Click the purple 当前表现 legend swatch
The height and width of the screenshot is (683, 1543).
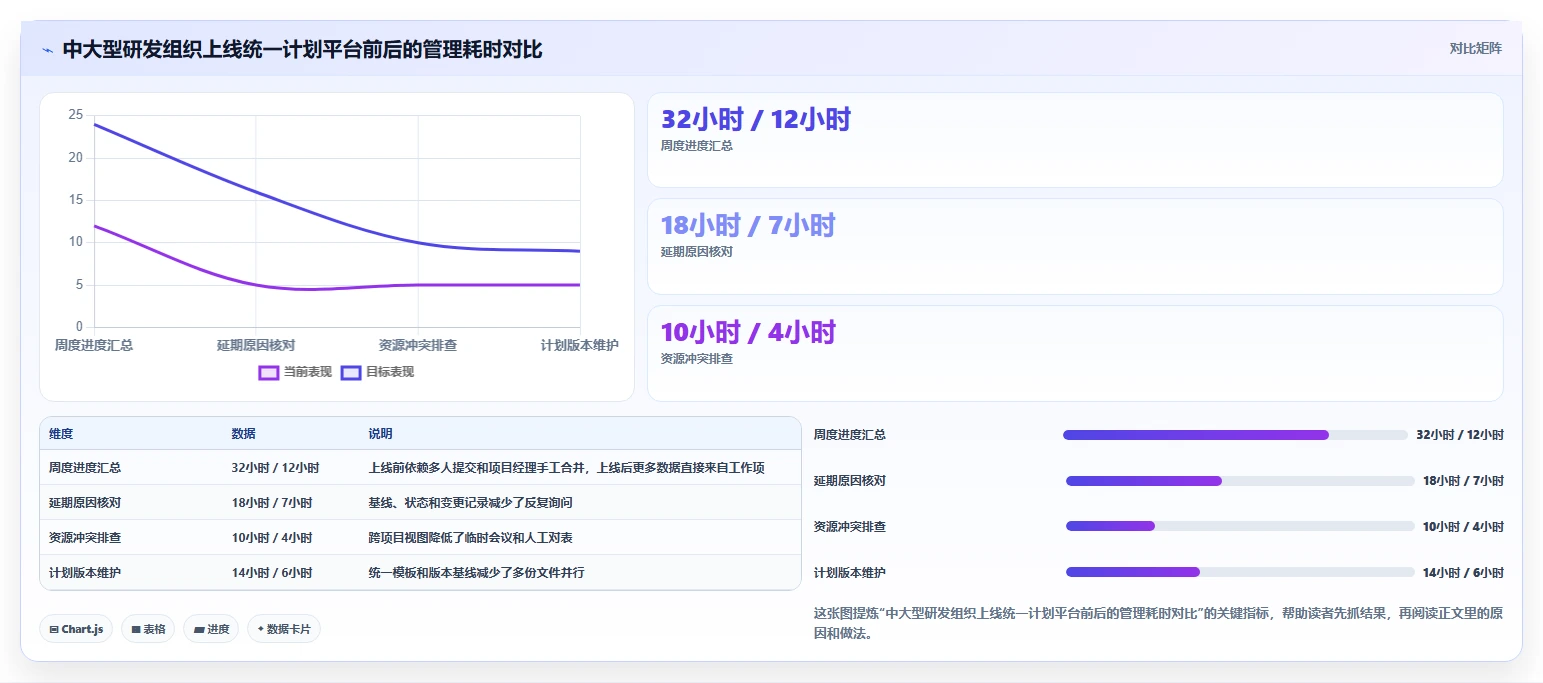[x=268, y=372]
